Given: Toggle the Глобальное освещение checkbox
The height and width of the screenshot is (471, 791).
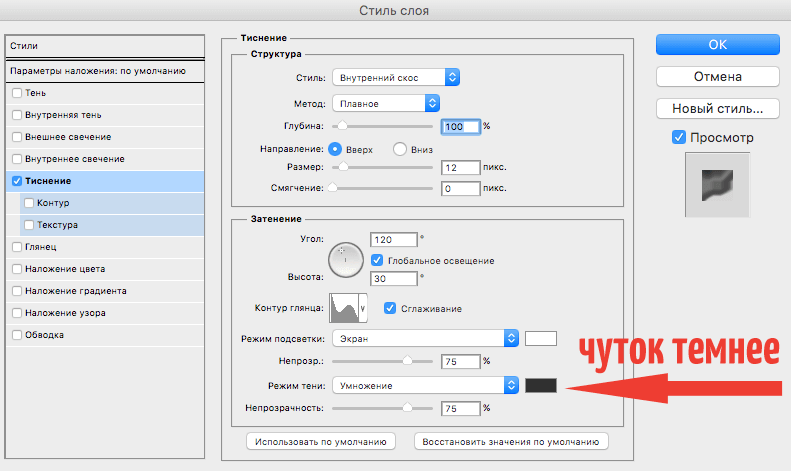Looking at the screenshot, I should point(377,260).
